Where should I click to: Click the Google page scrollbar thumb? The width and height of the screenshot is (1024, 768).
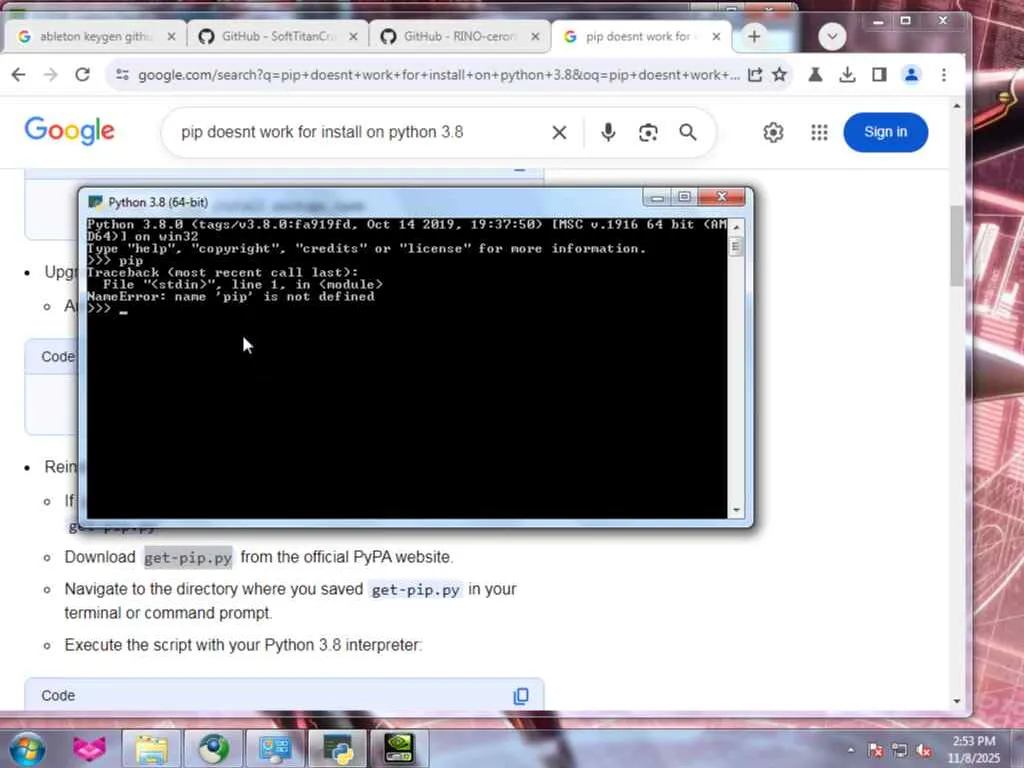pos(957,245)
